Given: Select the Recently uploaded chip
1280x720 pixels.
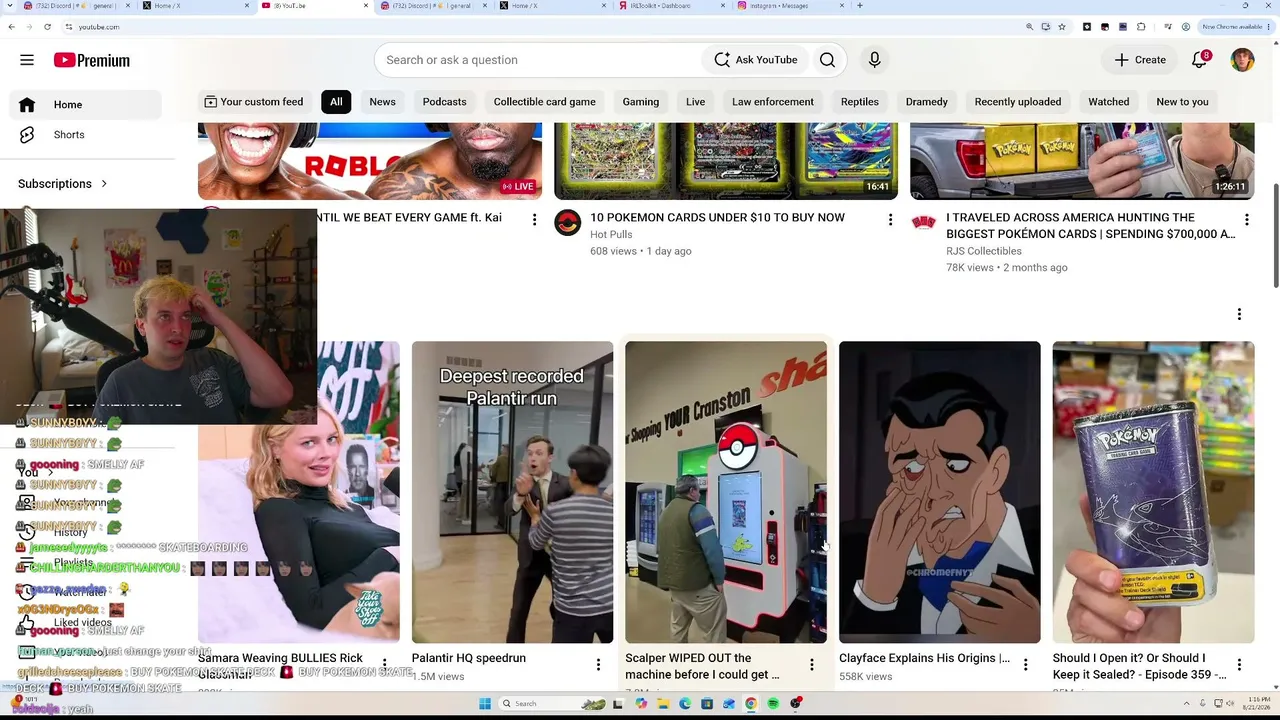Looking at the screenshot, I should [1018, 102].
